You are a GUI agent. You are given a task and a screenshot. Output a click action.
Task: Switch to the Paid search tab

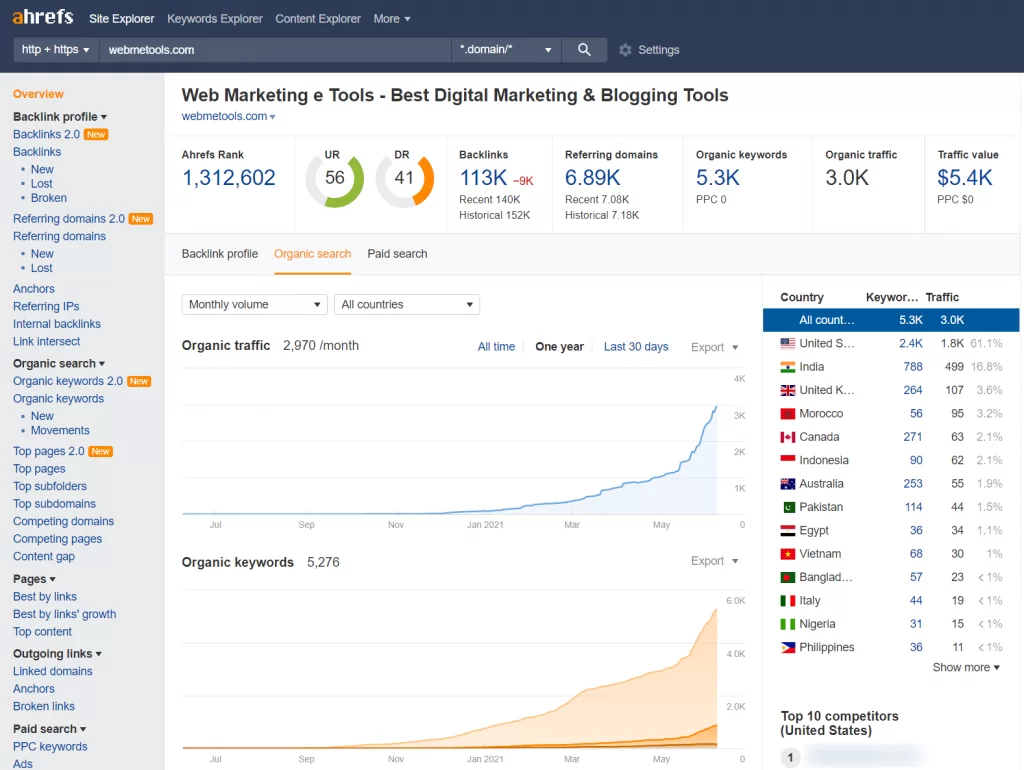(x=397, y=254)
